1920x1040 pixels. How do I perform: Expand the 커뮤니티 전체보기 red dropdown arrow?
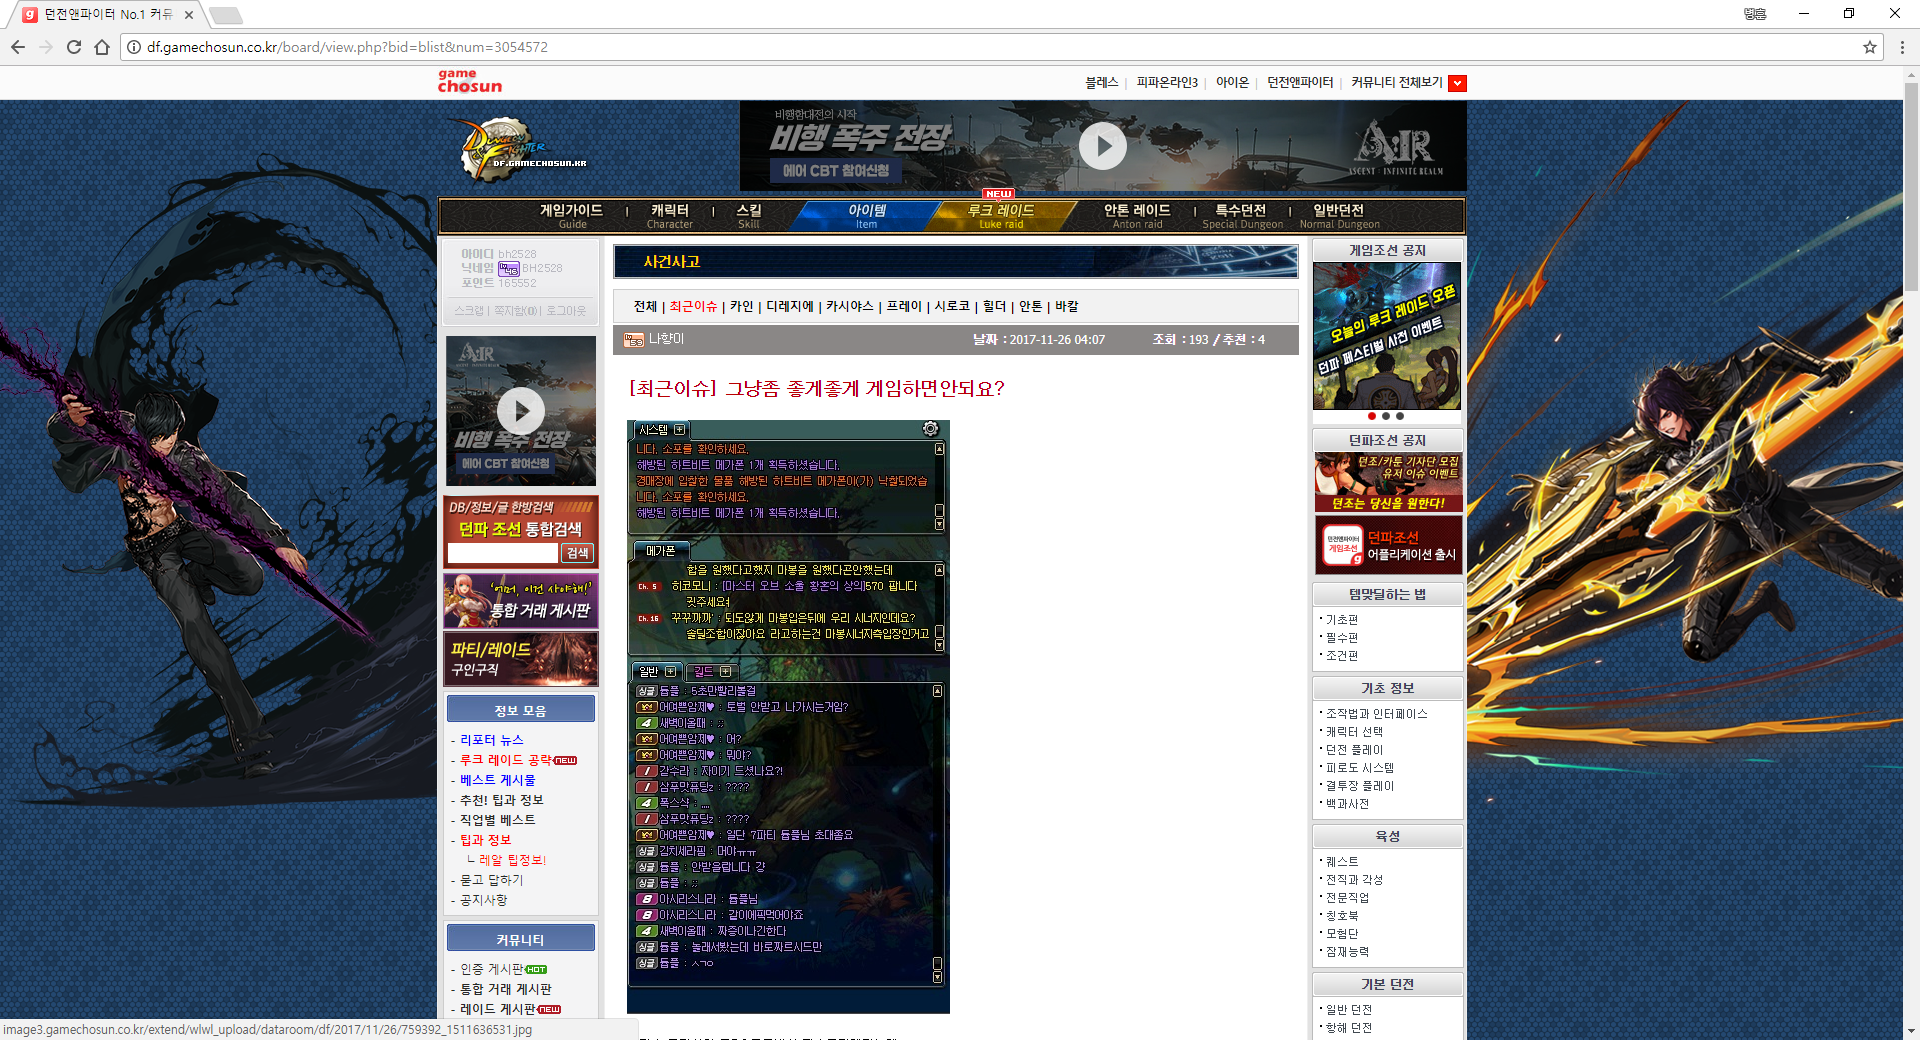coord(1457,83)
